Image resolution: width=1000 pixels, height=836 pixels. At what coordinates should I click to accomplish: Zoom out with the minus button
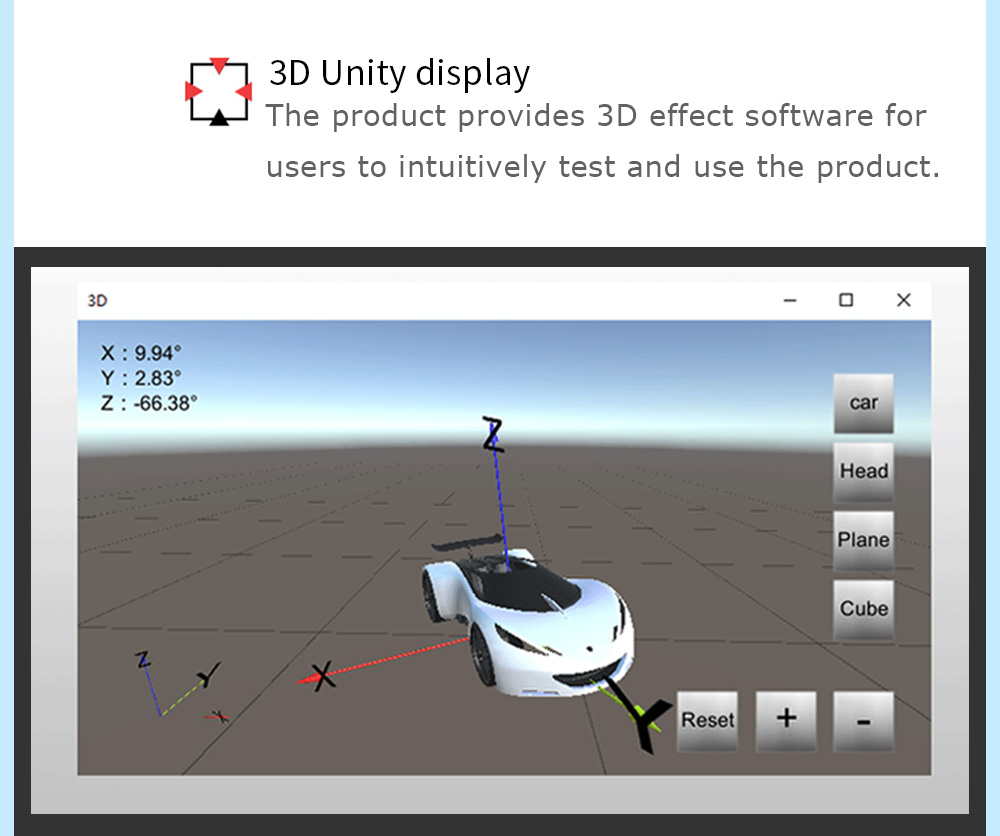[x=863, y=721]
